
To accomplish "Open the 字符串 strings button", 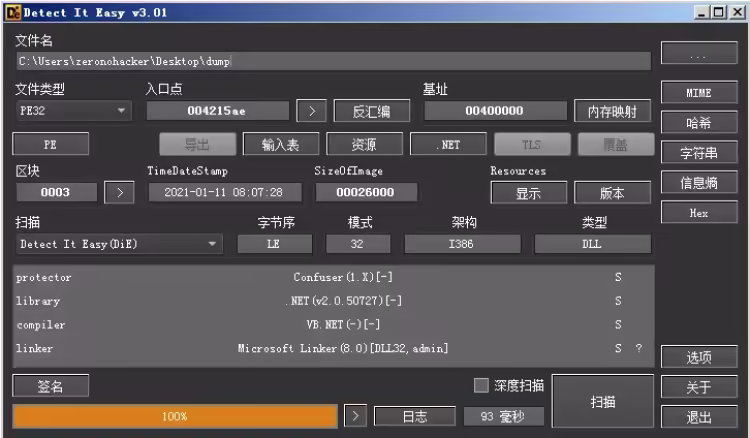I will (x=699, y=153).
